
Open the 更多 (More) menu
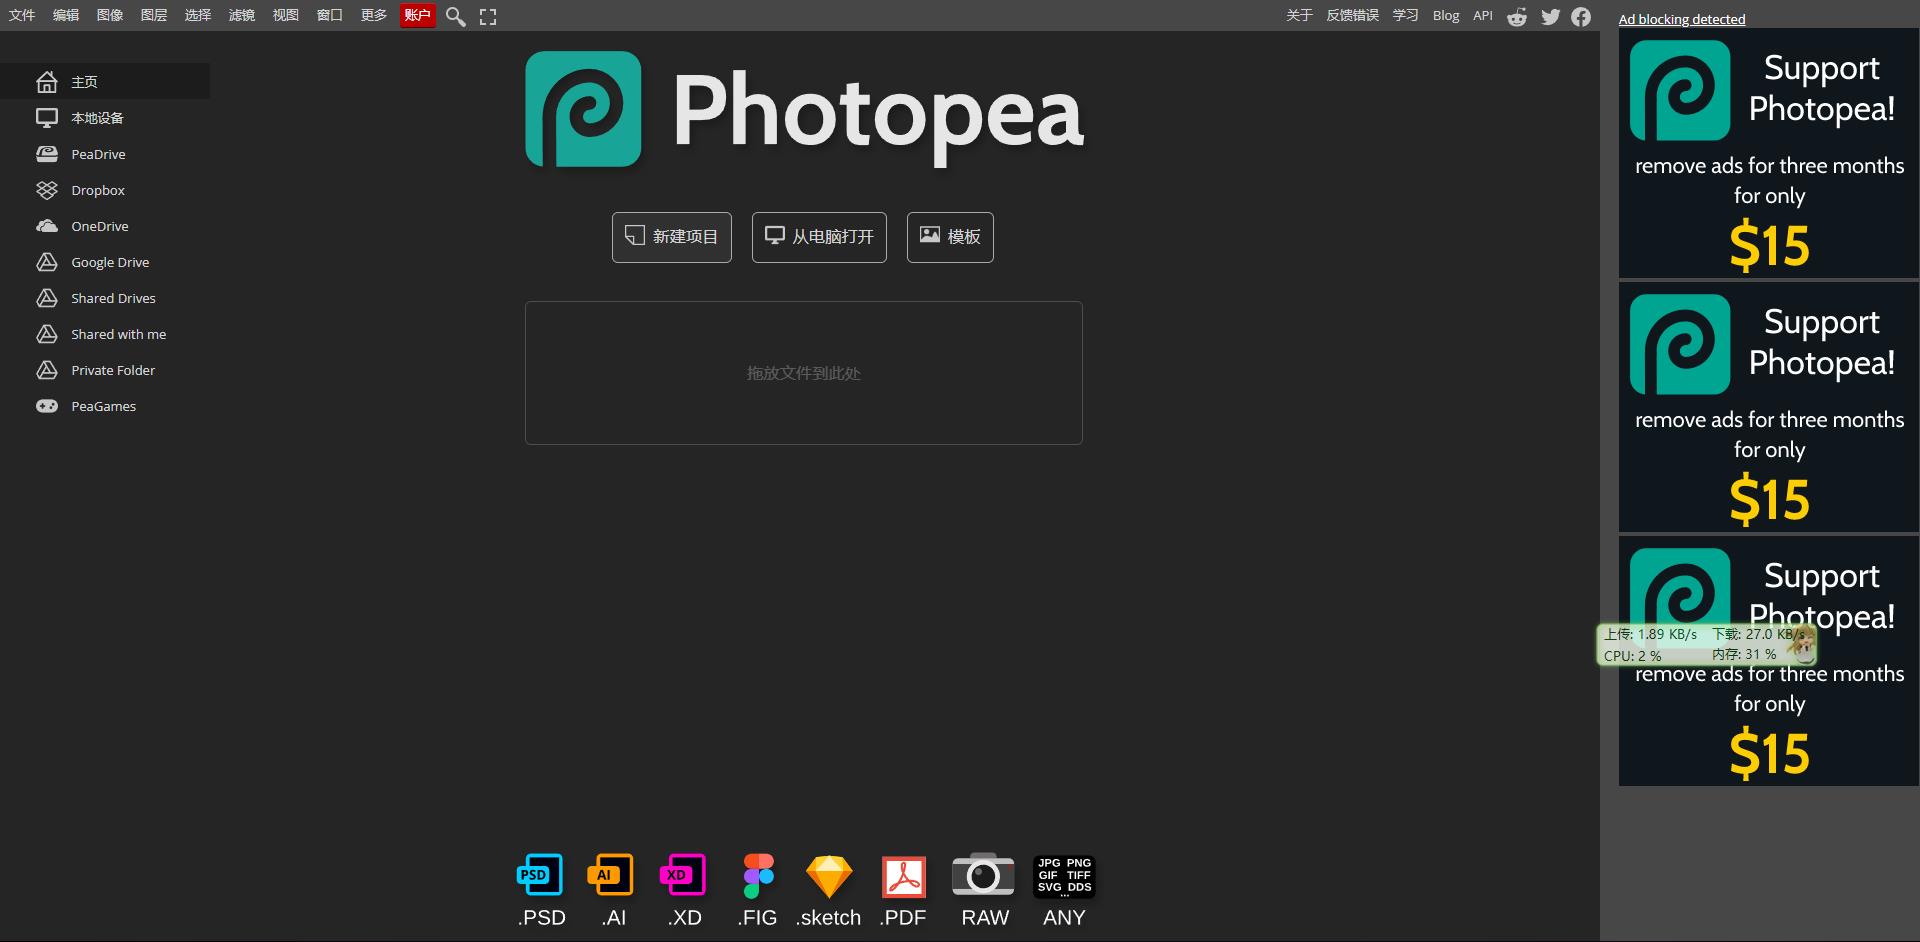(374, 15)
